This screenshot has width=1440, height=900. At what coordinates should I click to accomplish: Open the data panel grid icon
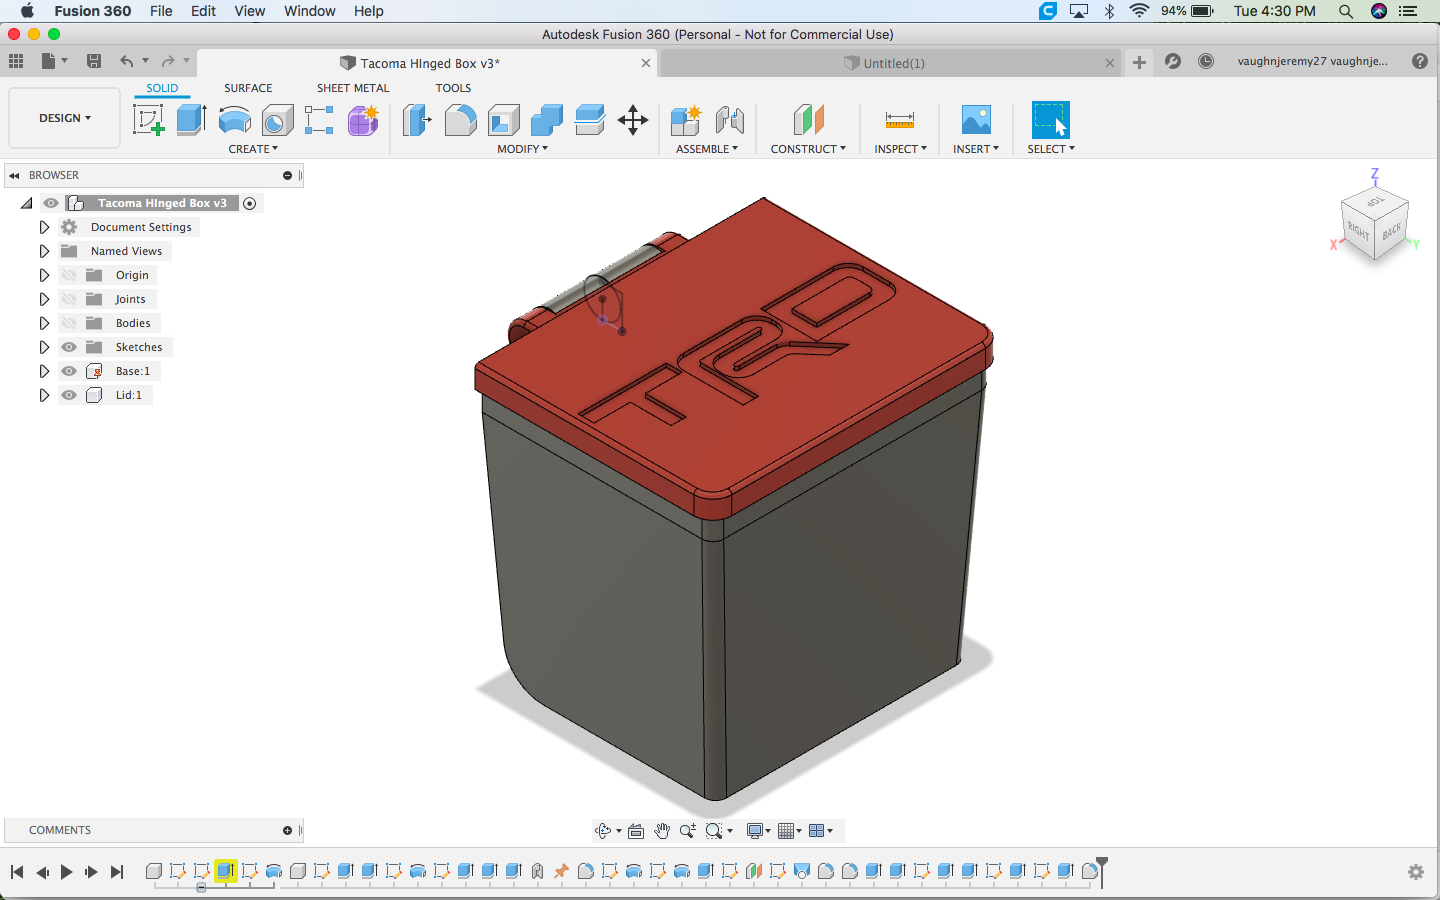coord(16,61)
